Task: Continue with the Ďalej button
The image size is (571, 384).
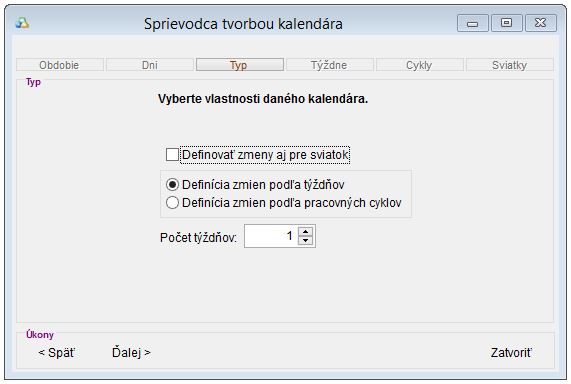Action: 131,352
